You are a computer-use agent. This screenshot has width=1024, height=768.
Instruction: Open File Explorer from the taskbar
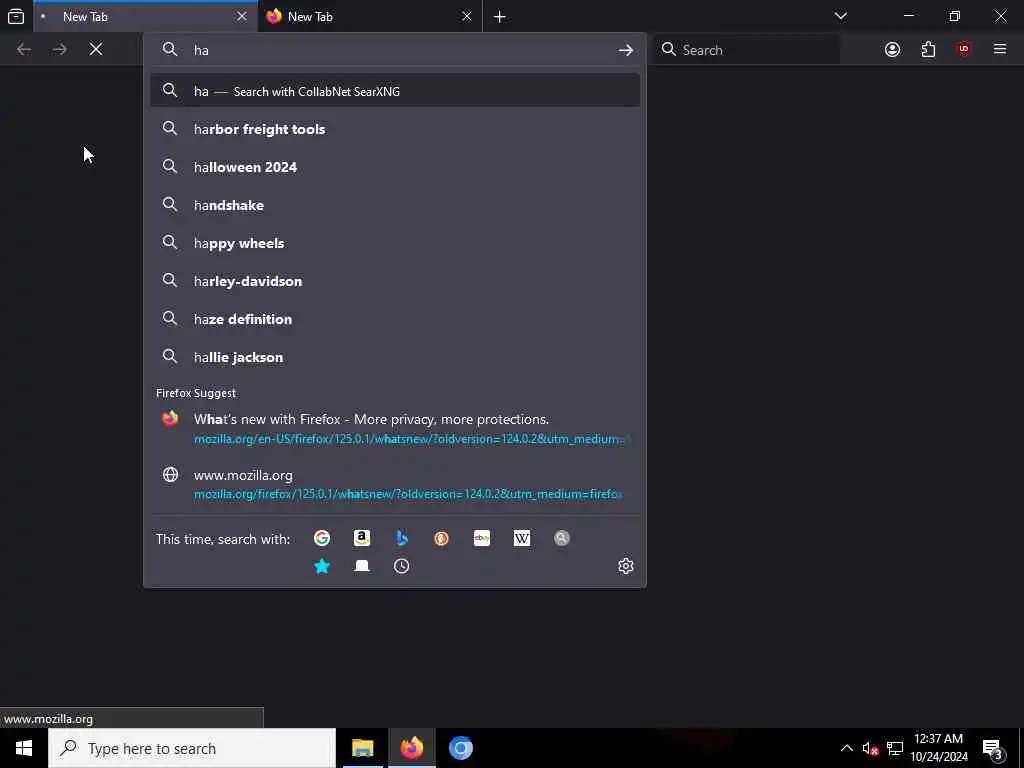tap(362, 748)
